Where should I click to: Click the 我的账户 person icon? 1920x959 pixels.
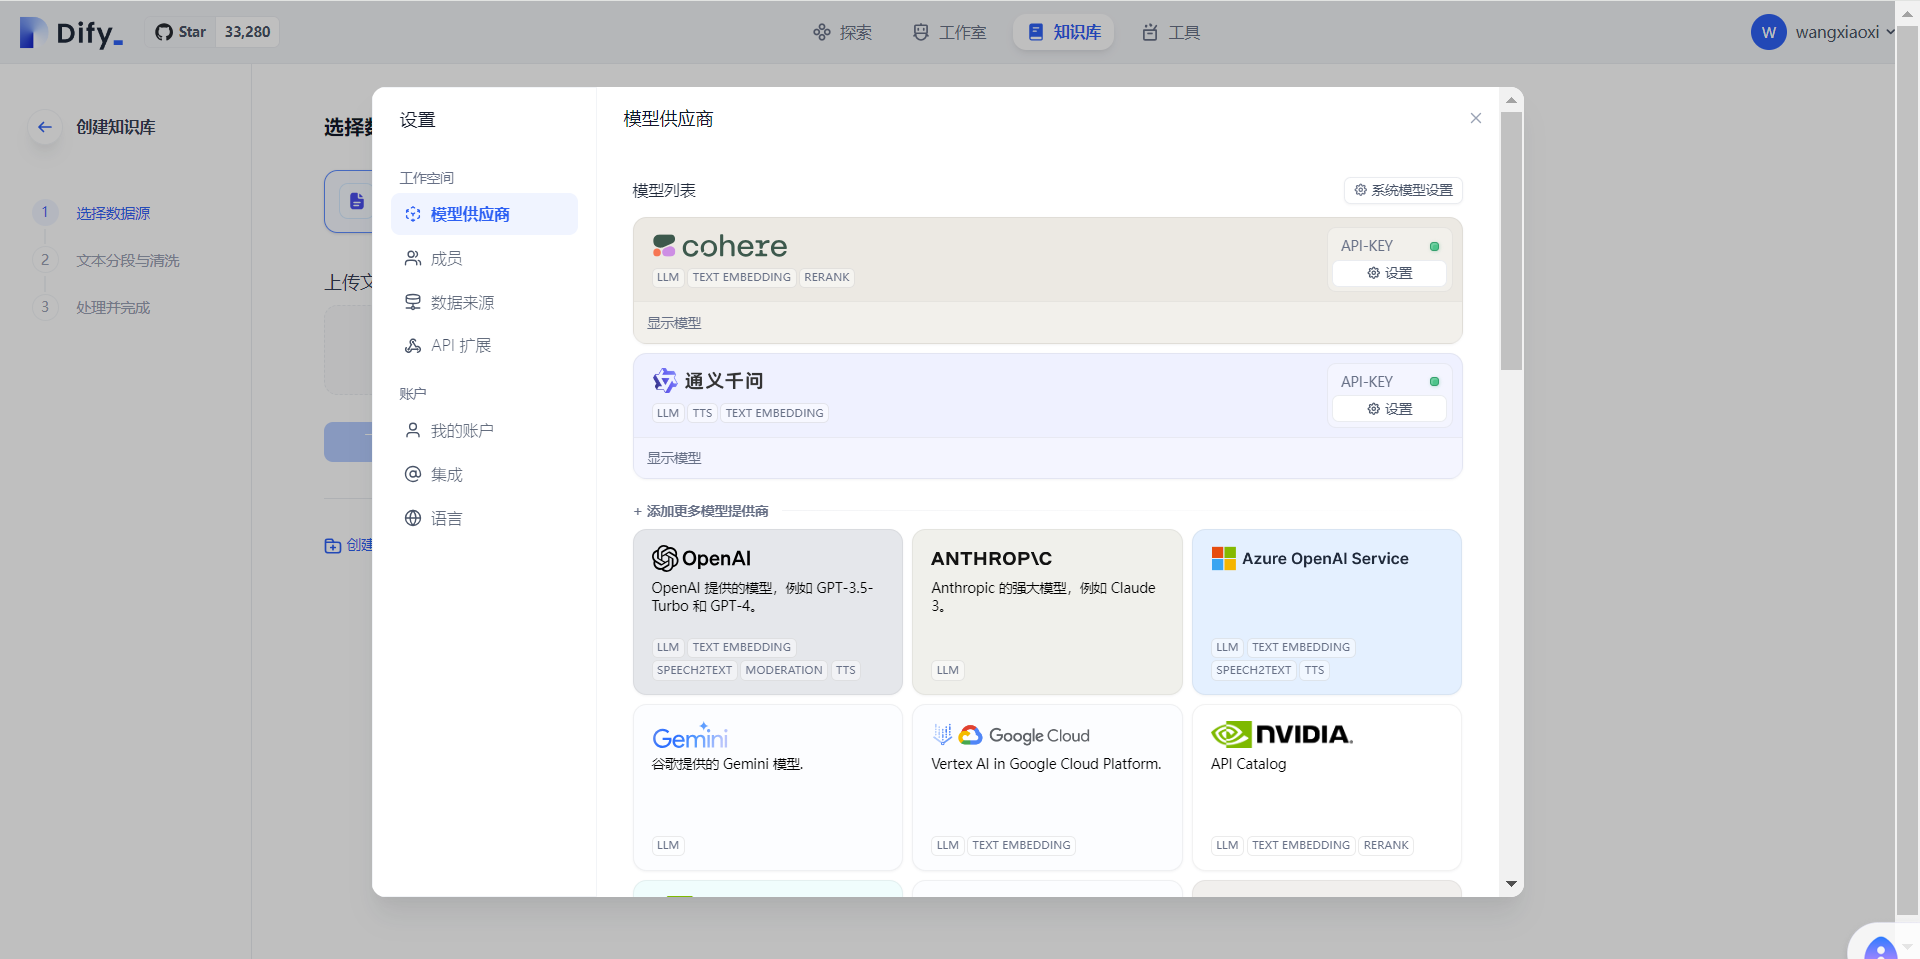coord(412,430)
